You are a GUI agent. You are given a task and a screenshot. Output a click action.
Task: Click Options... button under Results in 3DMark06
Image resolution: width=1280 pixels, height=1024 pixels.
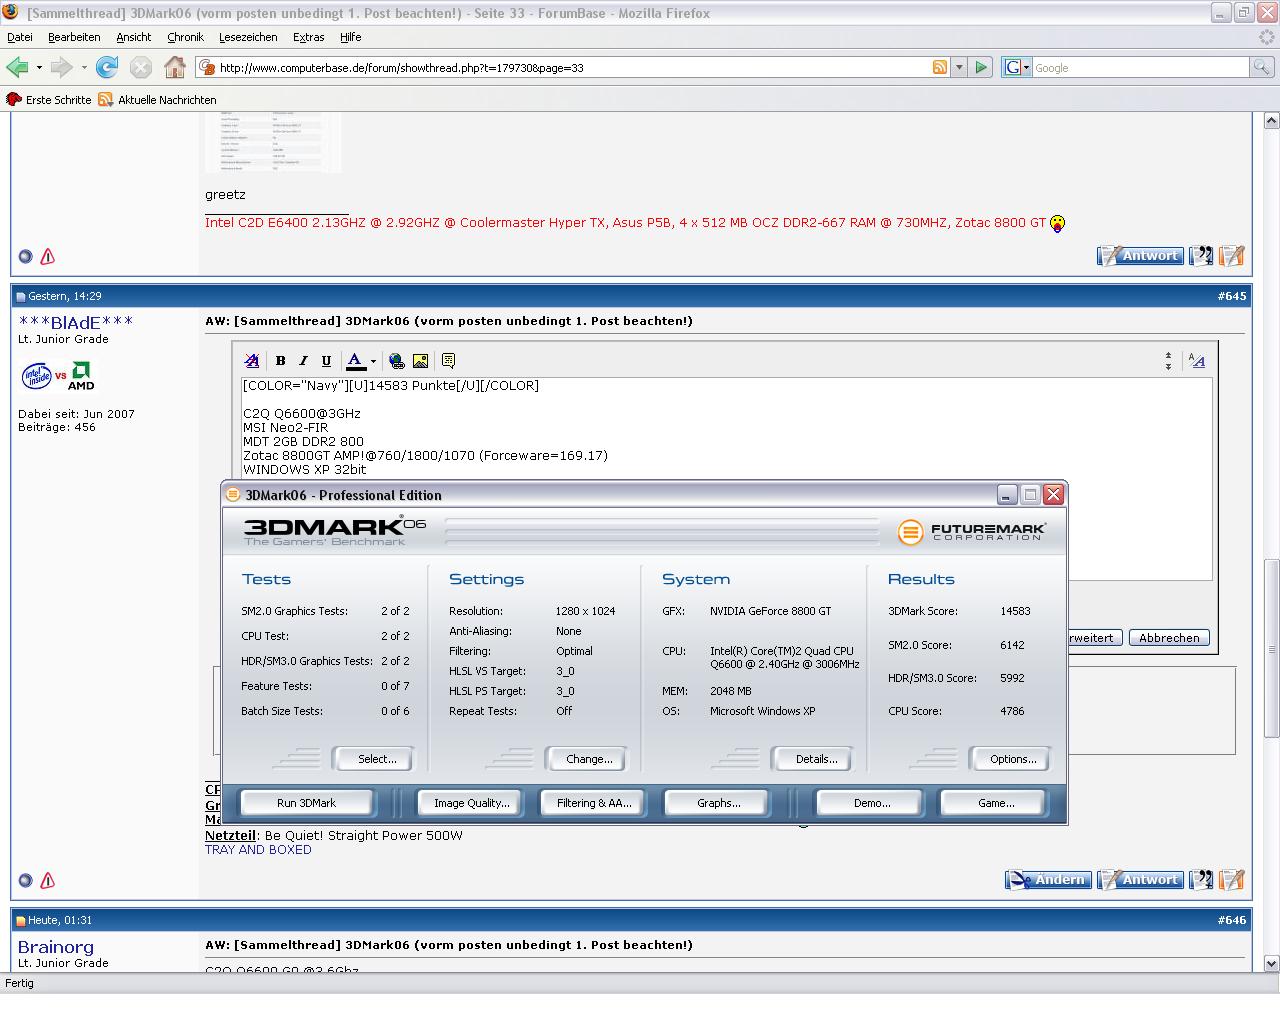point(1009,759)
